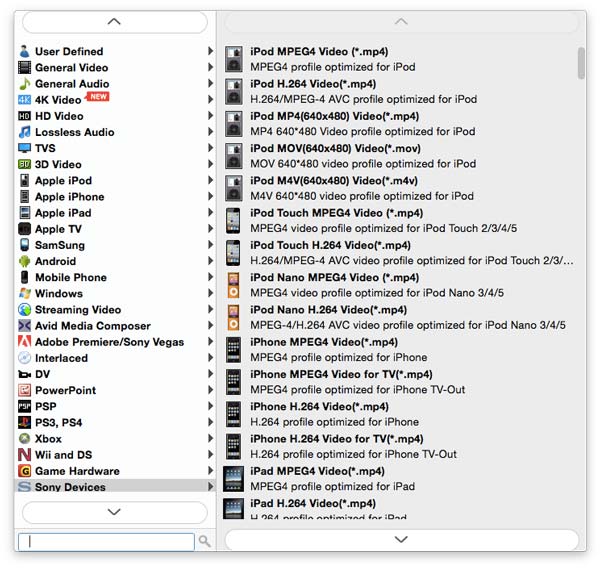Image resolution: width=600 pixels, height=568 pixels.
Task: Select iPod MPEG4 Video (*.mp4) format
Action: click(x=400, y=59)
